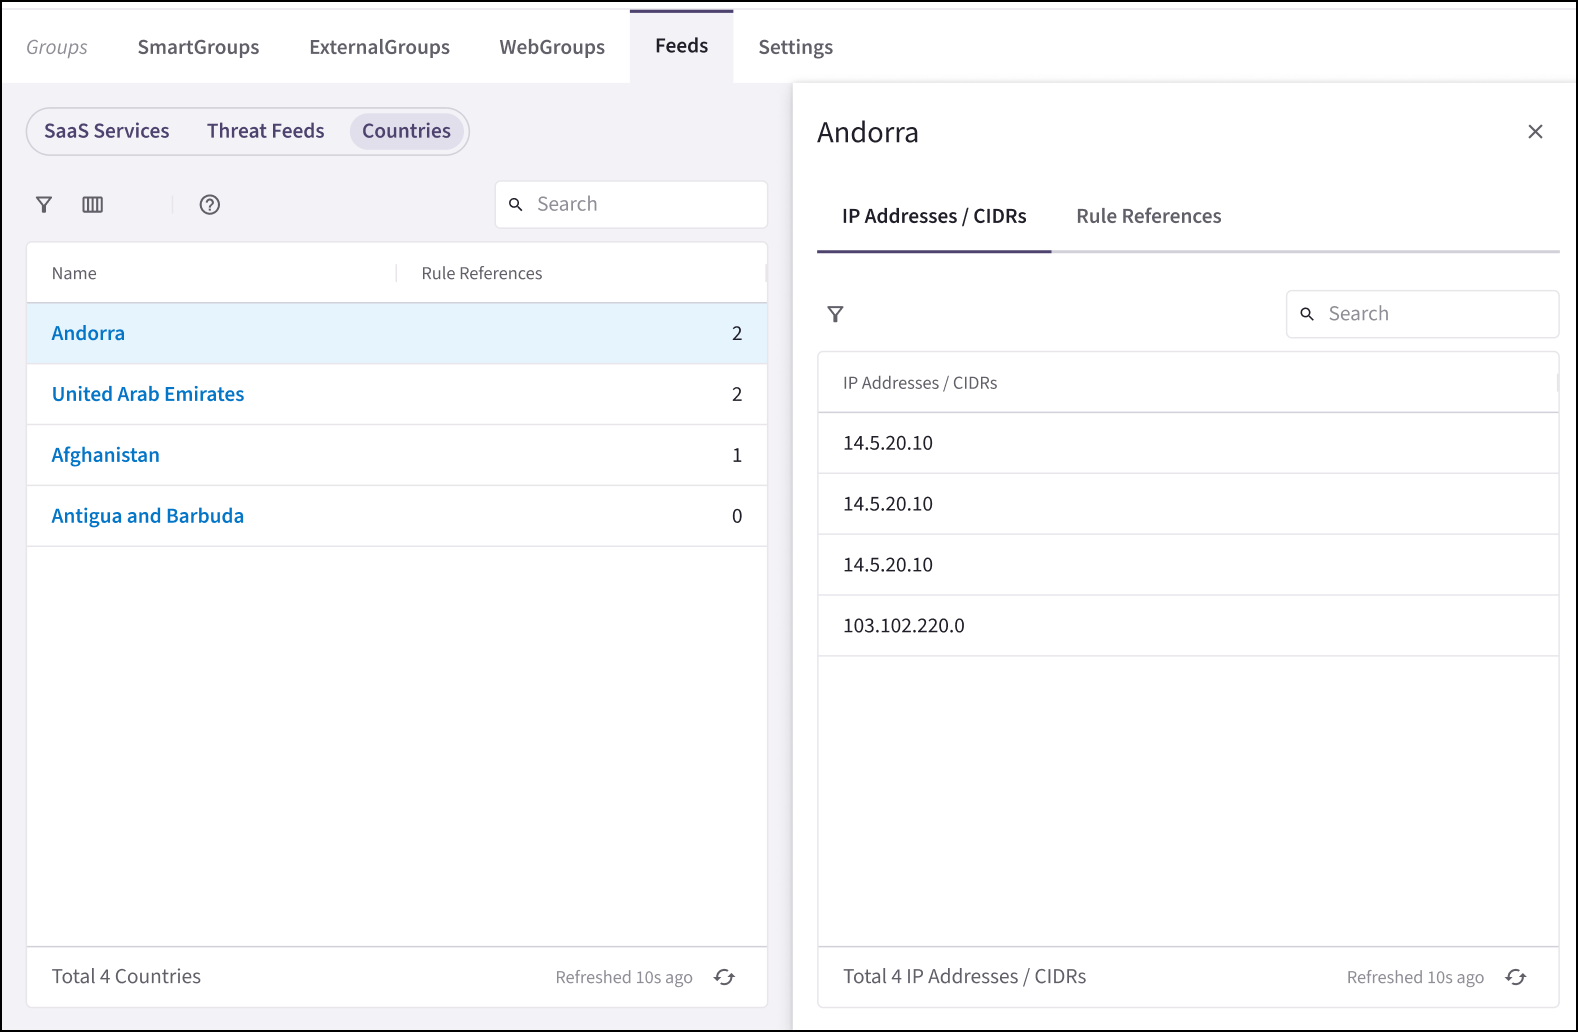This screenshot has width=1578, height=1032.
Task: Refresh the countries list
Action: coord(725,977)
